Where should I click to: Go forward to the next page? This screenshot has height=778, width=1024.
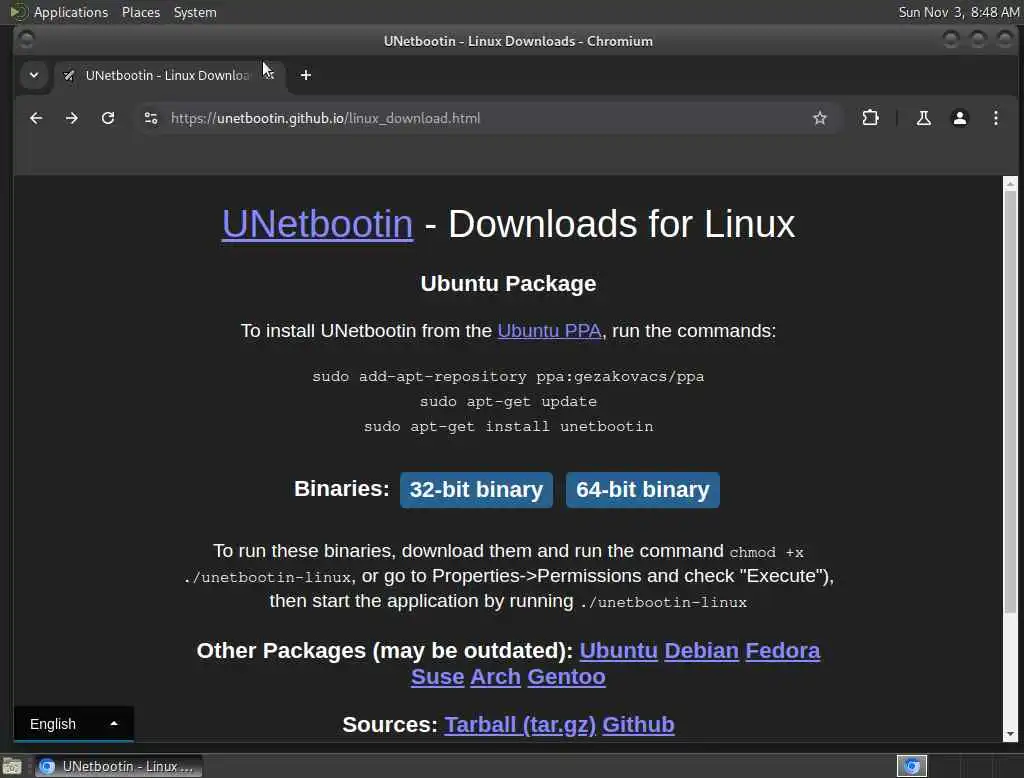click(x=72, y=118)
